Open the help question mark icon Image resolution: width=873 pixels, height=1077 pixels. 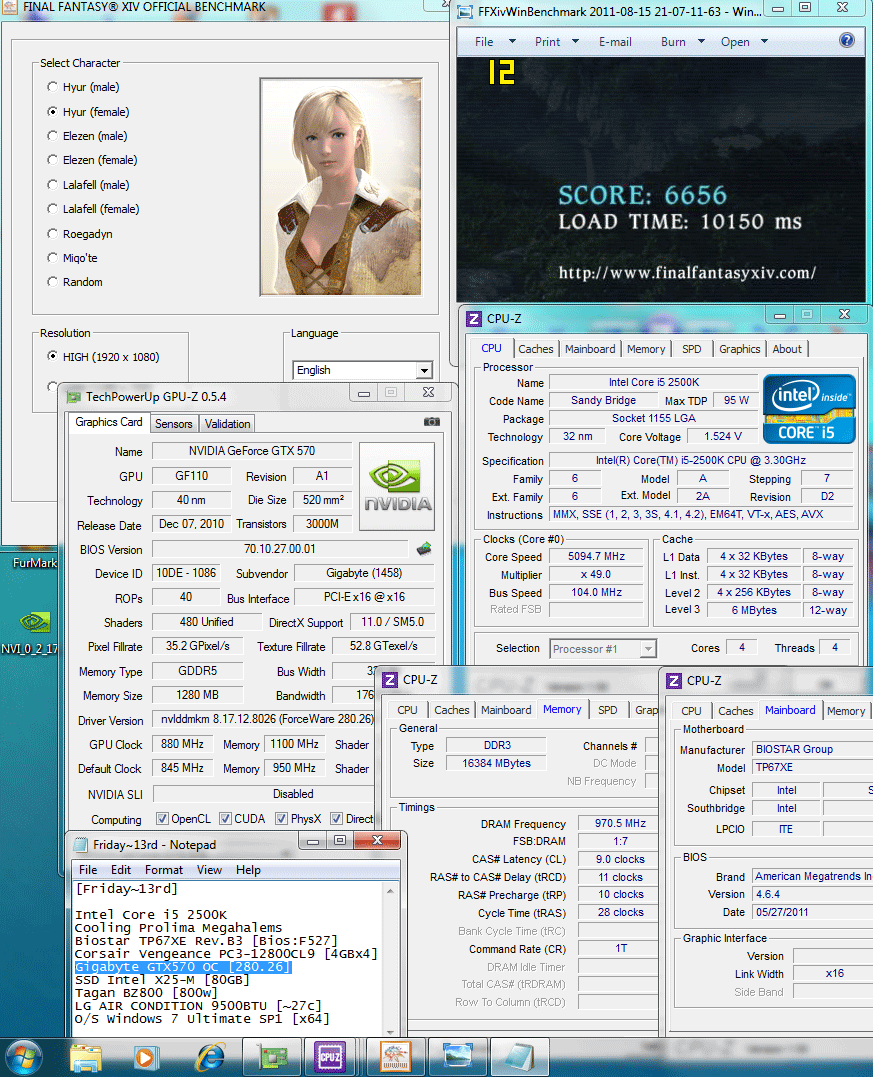[847, 41]
